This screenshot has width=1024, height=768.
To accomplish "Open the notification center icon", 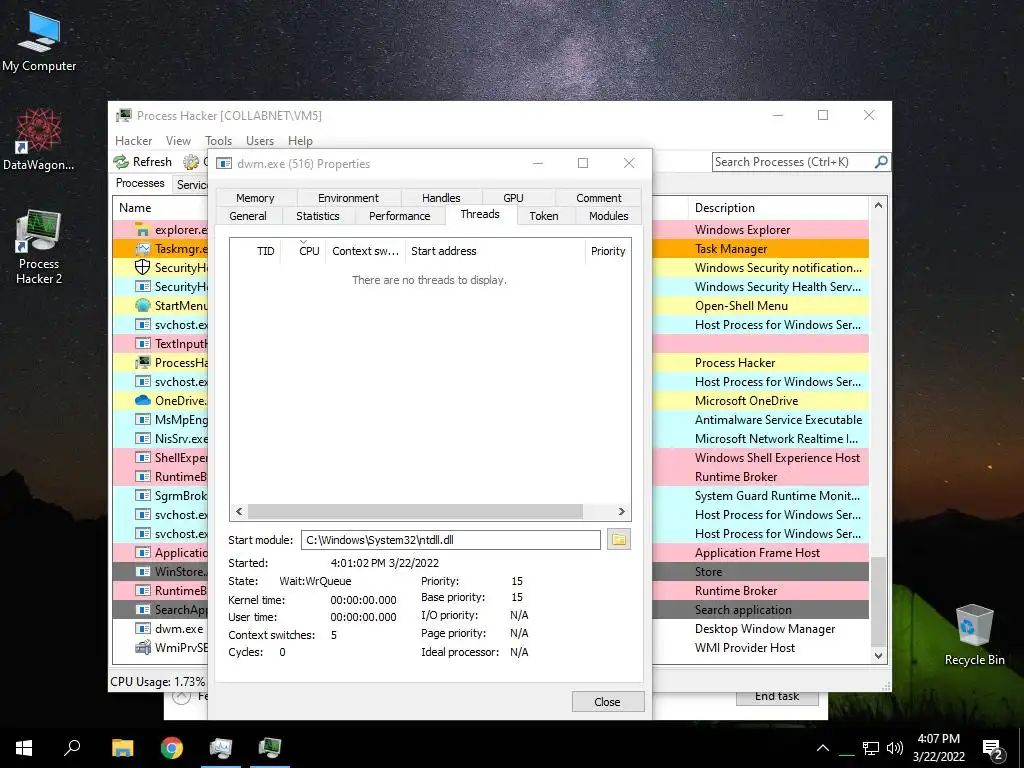I will 993,750.
